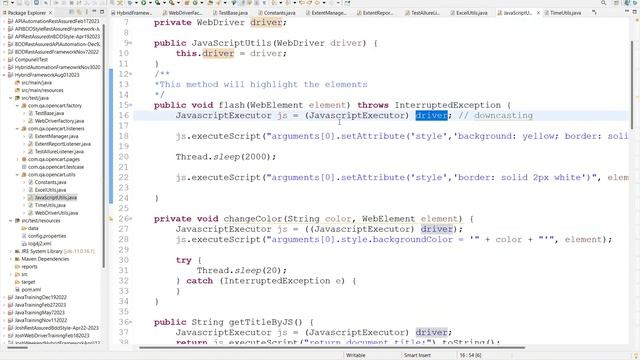Minimize the Package Explorer view
The width and height of the screenshot is (640, 360).
point(94,12)
